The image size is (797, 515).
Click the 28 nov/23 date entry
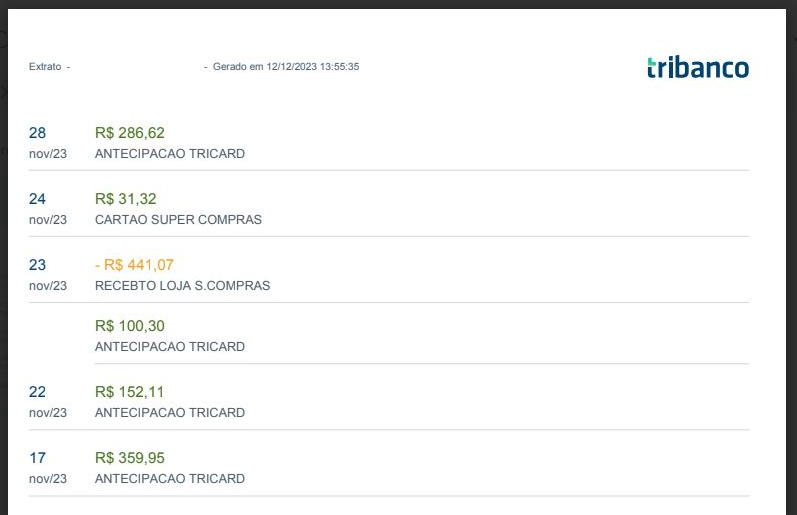point(47,143)
